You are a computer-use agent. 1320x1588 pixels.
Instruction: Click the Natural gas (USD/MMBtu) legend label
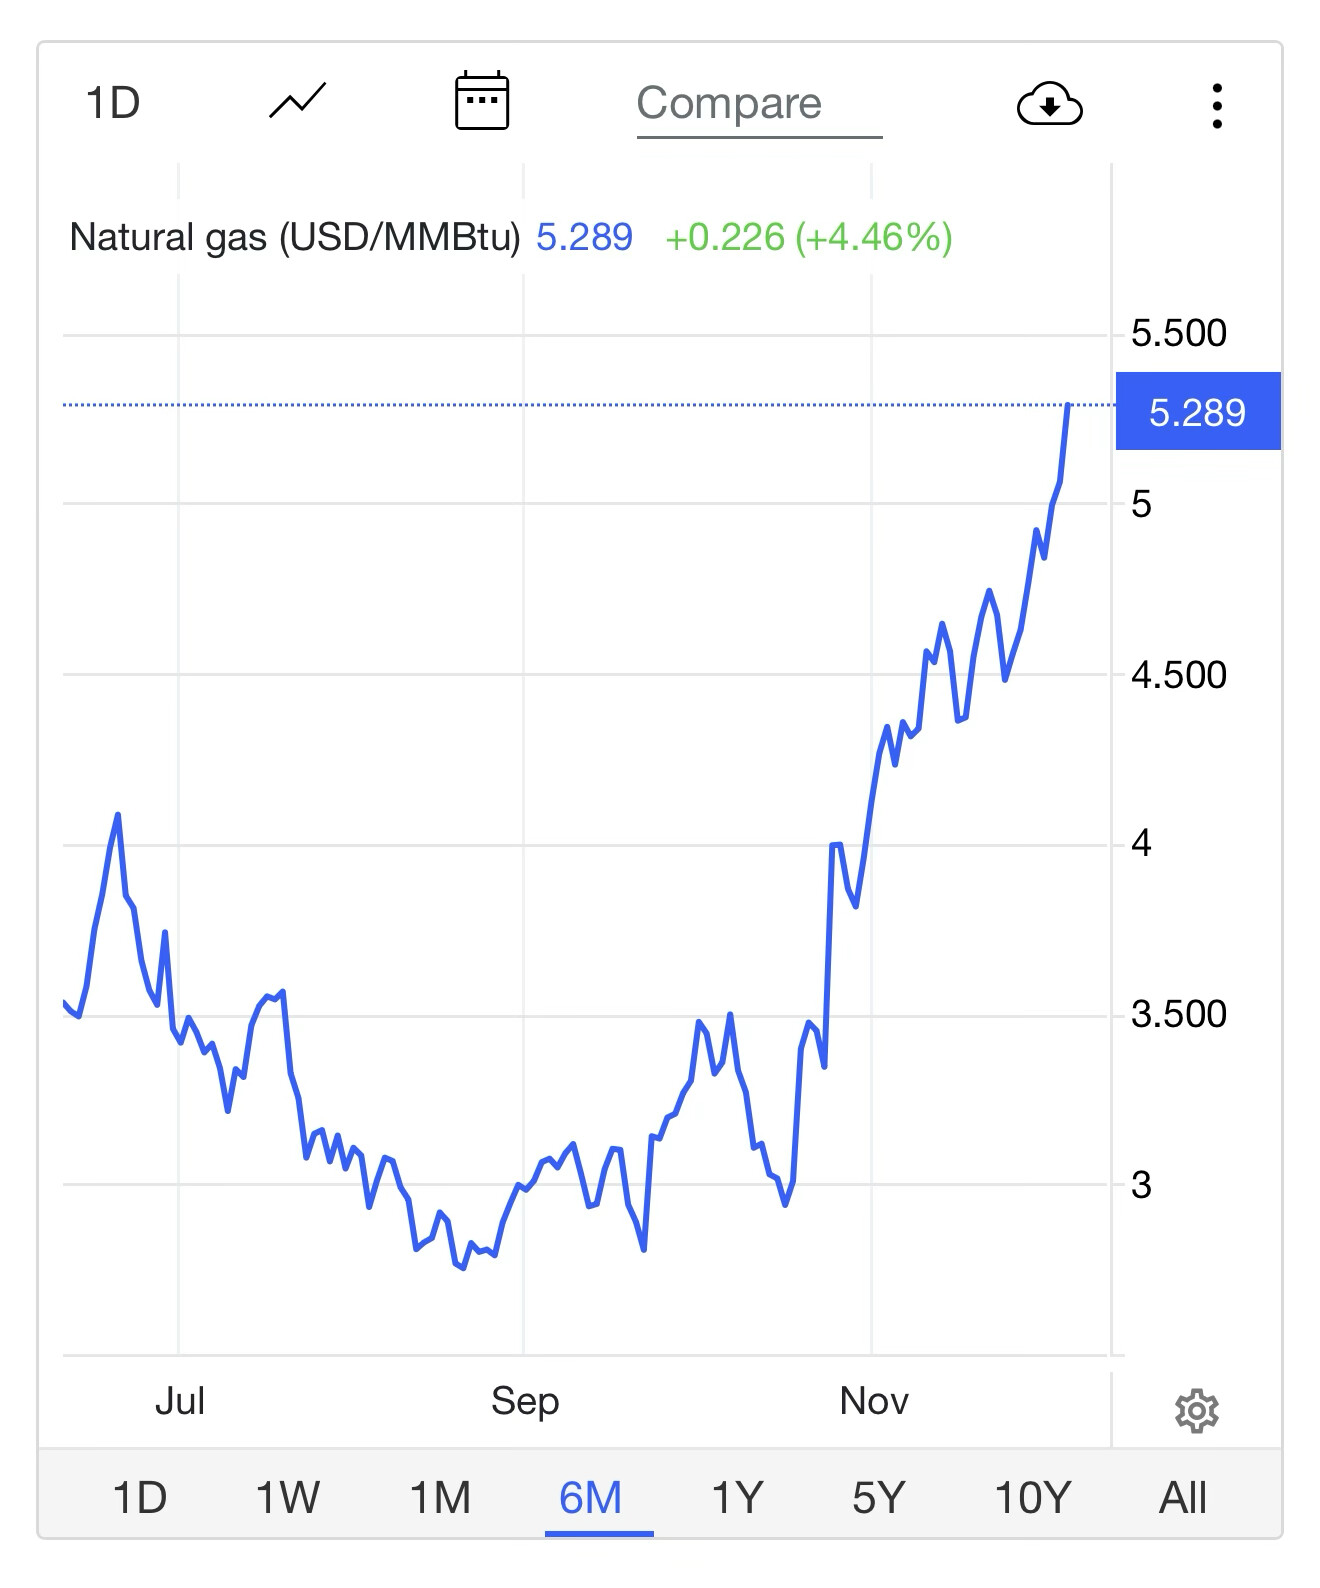[295, 238]
